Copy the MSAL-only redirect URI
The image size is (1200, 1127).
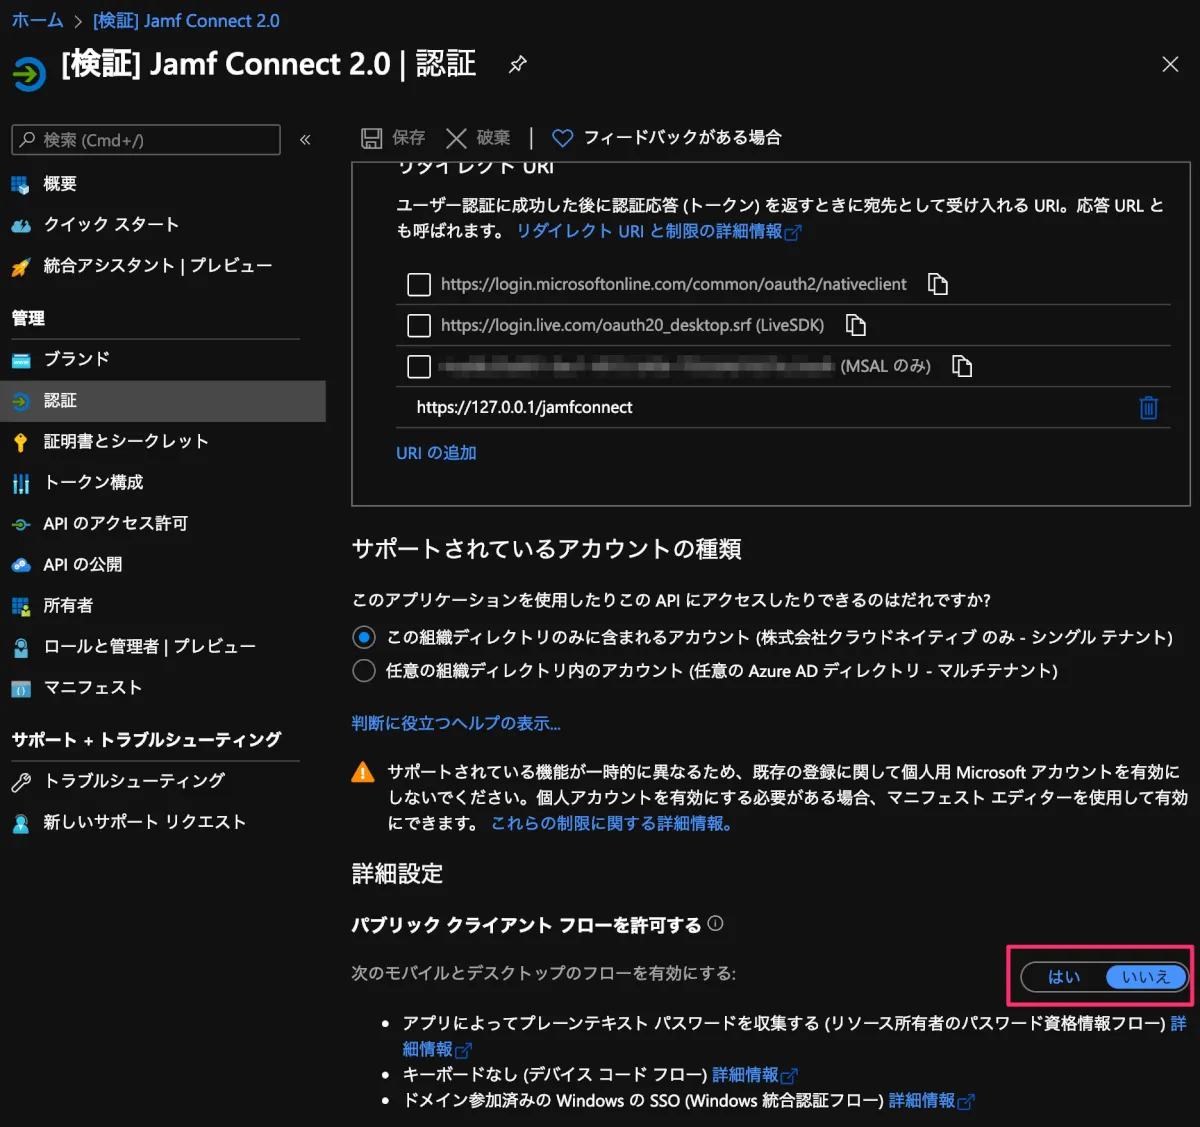pyautogui.click(x=962, y=366)
